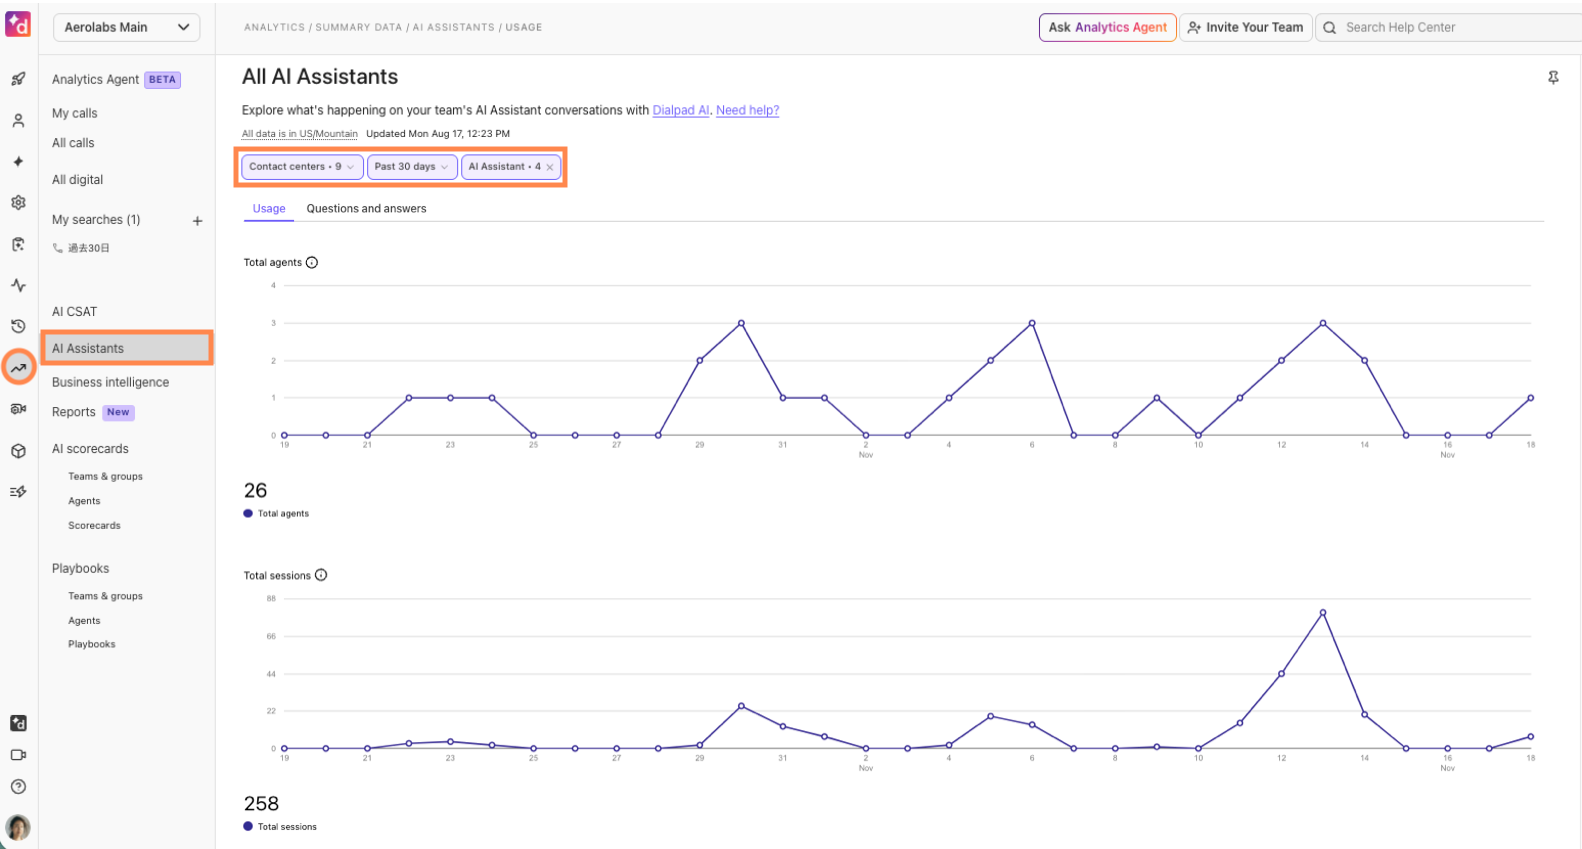The image size is (1582, 849).
Task: Open the Playbooks sub-item under Playbooks
Action: pos(92,645)
